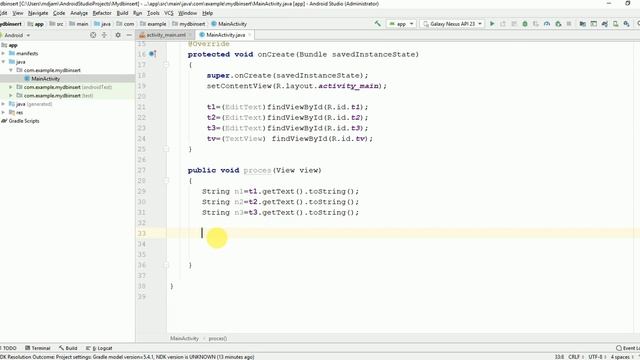Run app with coverage icon
Viewport: 640px width, 360px height.
(x=536, y=24)
